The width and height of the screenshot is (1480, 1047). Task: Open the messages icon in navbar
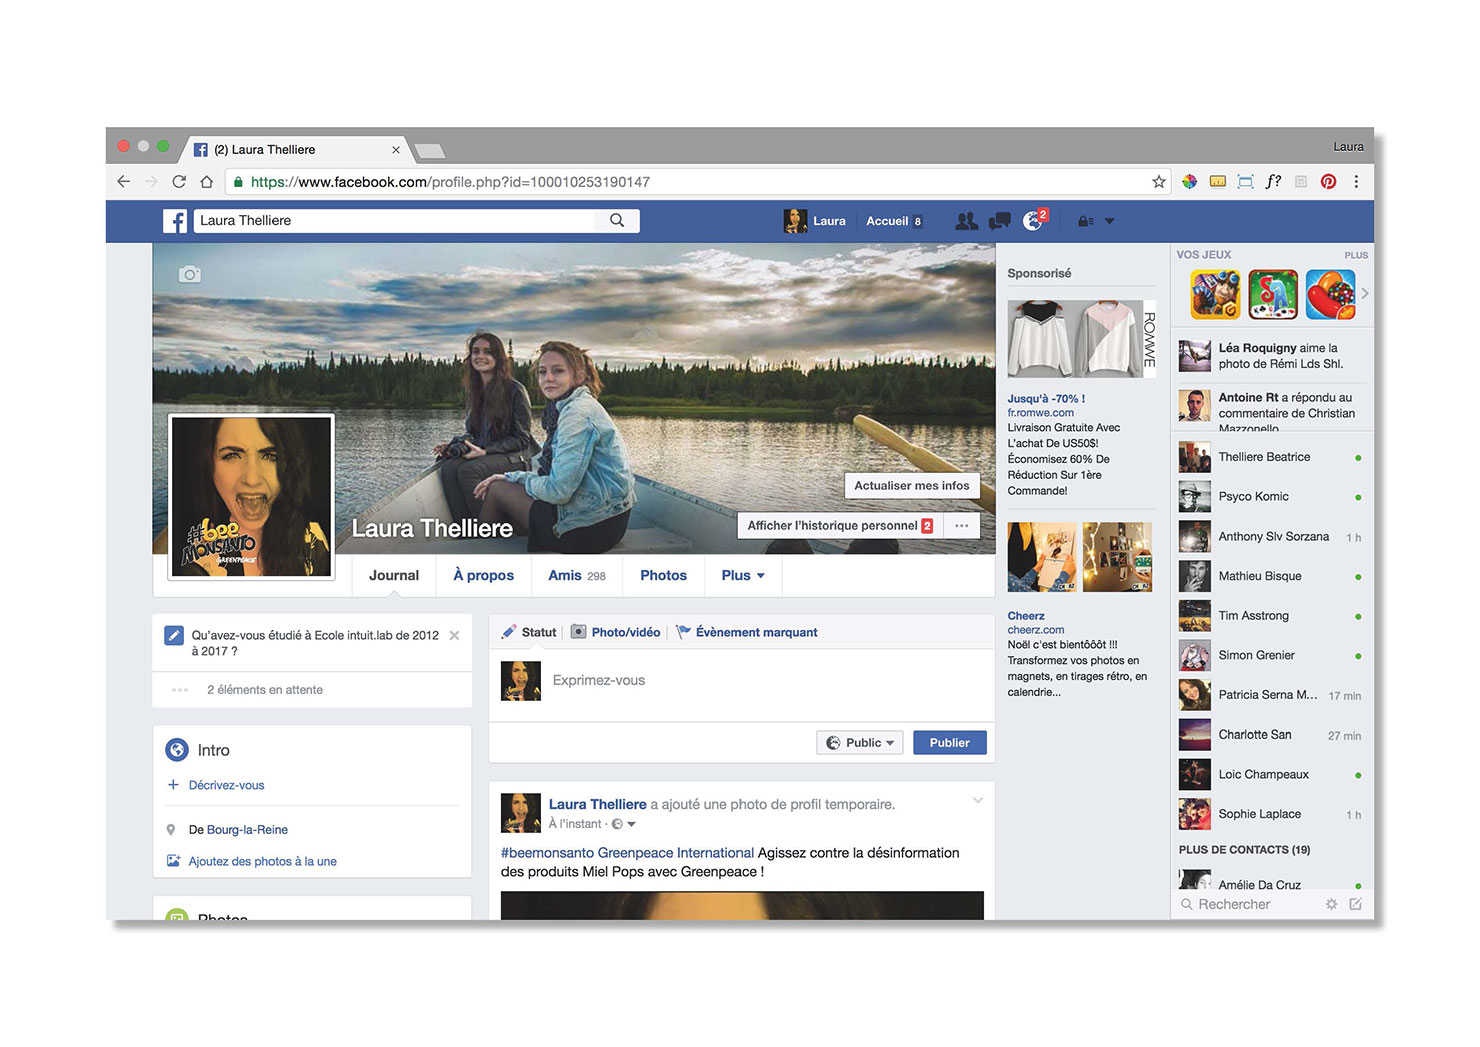pos(999,221)
